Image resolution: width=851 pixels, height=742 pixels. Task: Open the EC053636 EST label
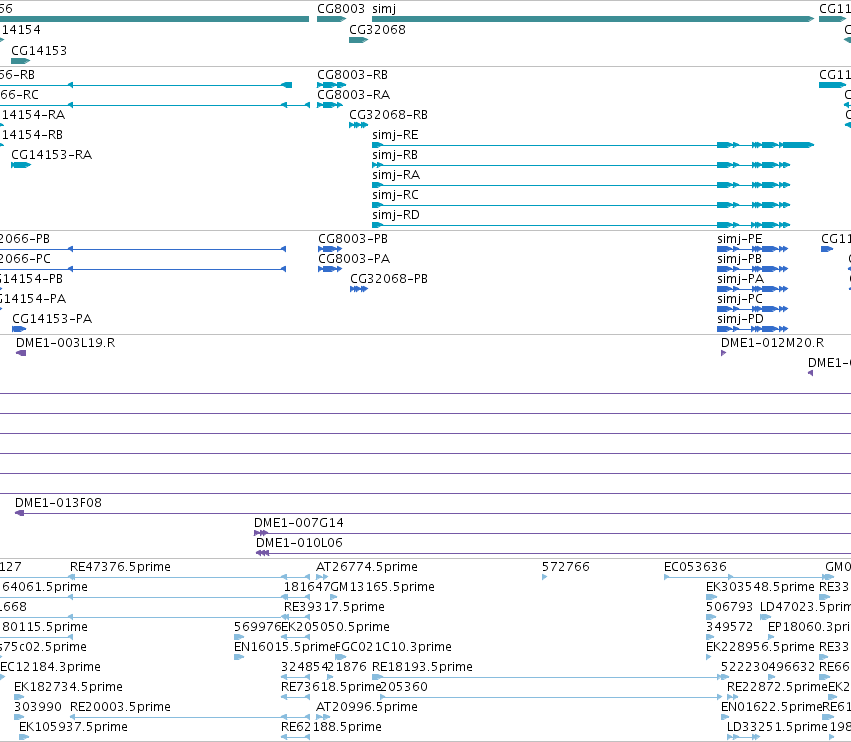[695, 567]
